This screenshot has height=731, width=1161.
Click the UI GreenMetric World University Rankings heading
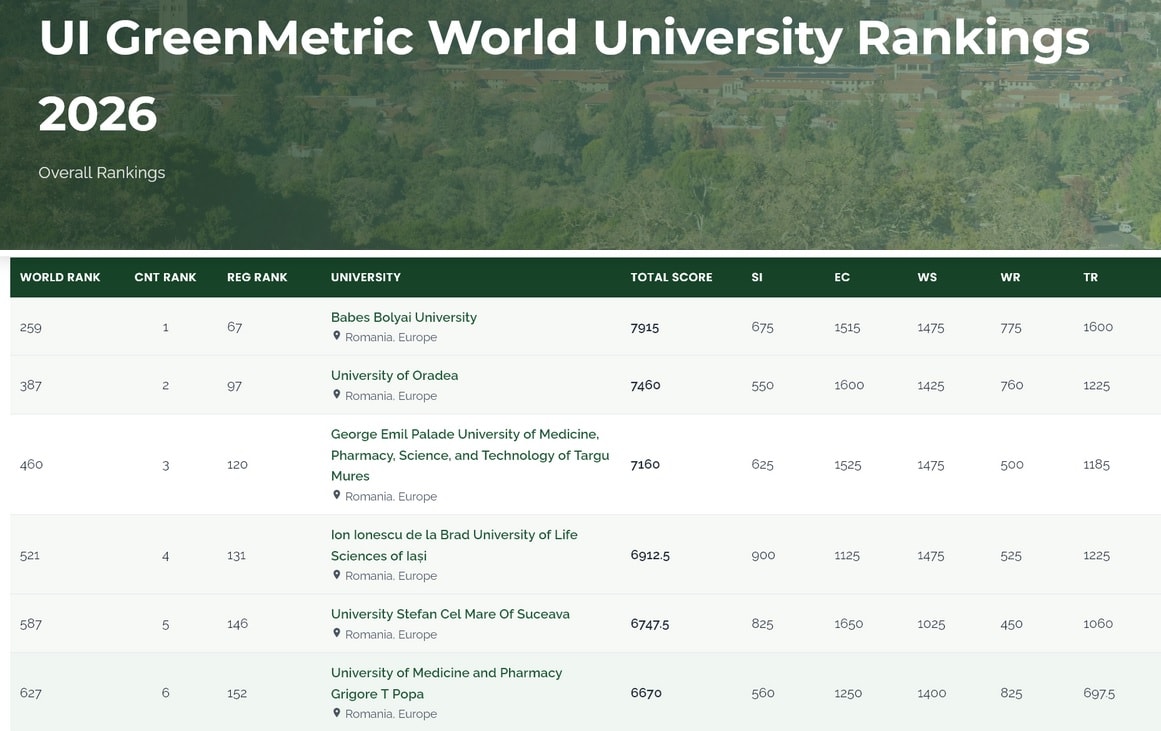pyautogui.click(x=563, y=76)
